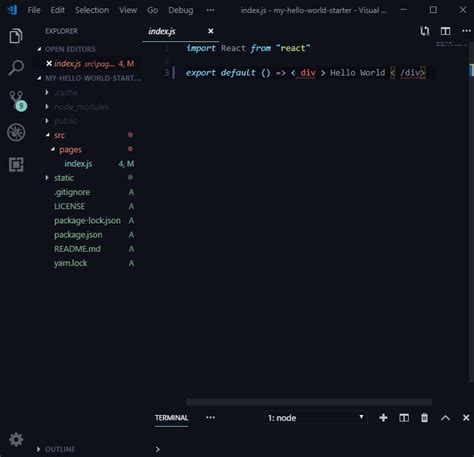The height and width of the screenshot is (457, 474).
Task: Click the word 'React' in line 1
Action: (x=233, y=48)
